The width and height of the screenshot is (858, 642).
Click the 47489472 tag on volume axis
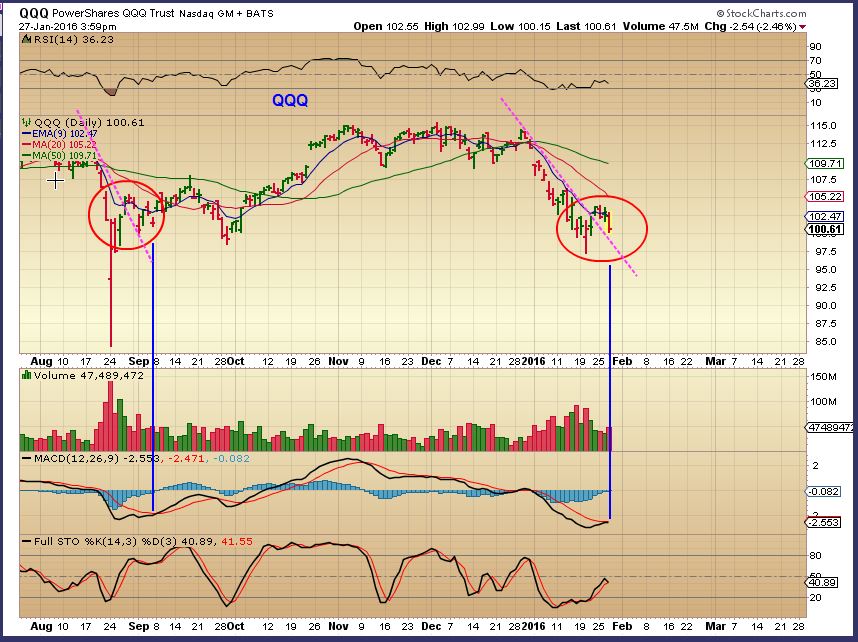tap(830, 427)
